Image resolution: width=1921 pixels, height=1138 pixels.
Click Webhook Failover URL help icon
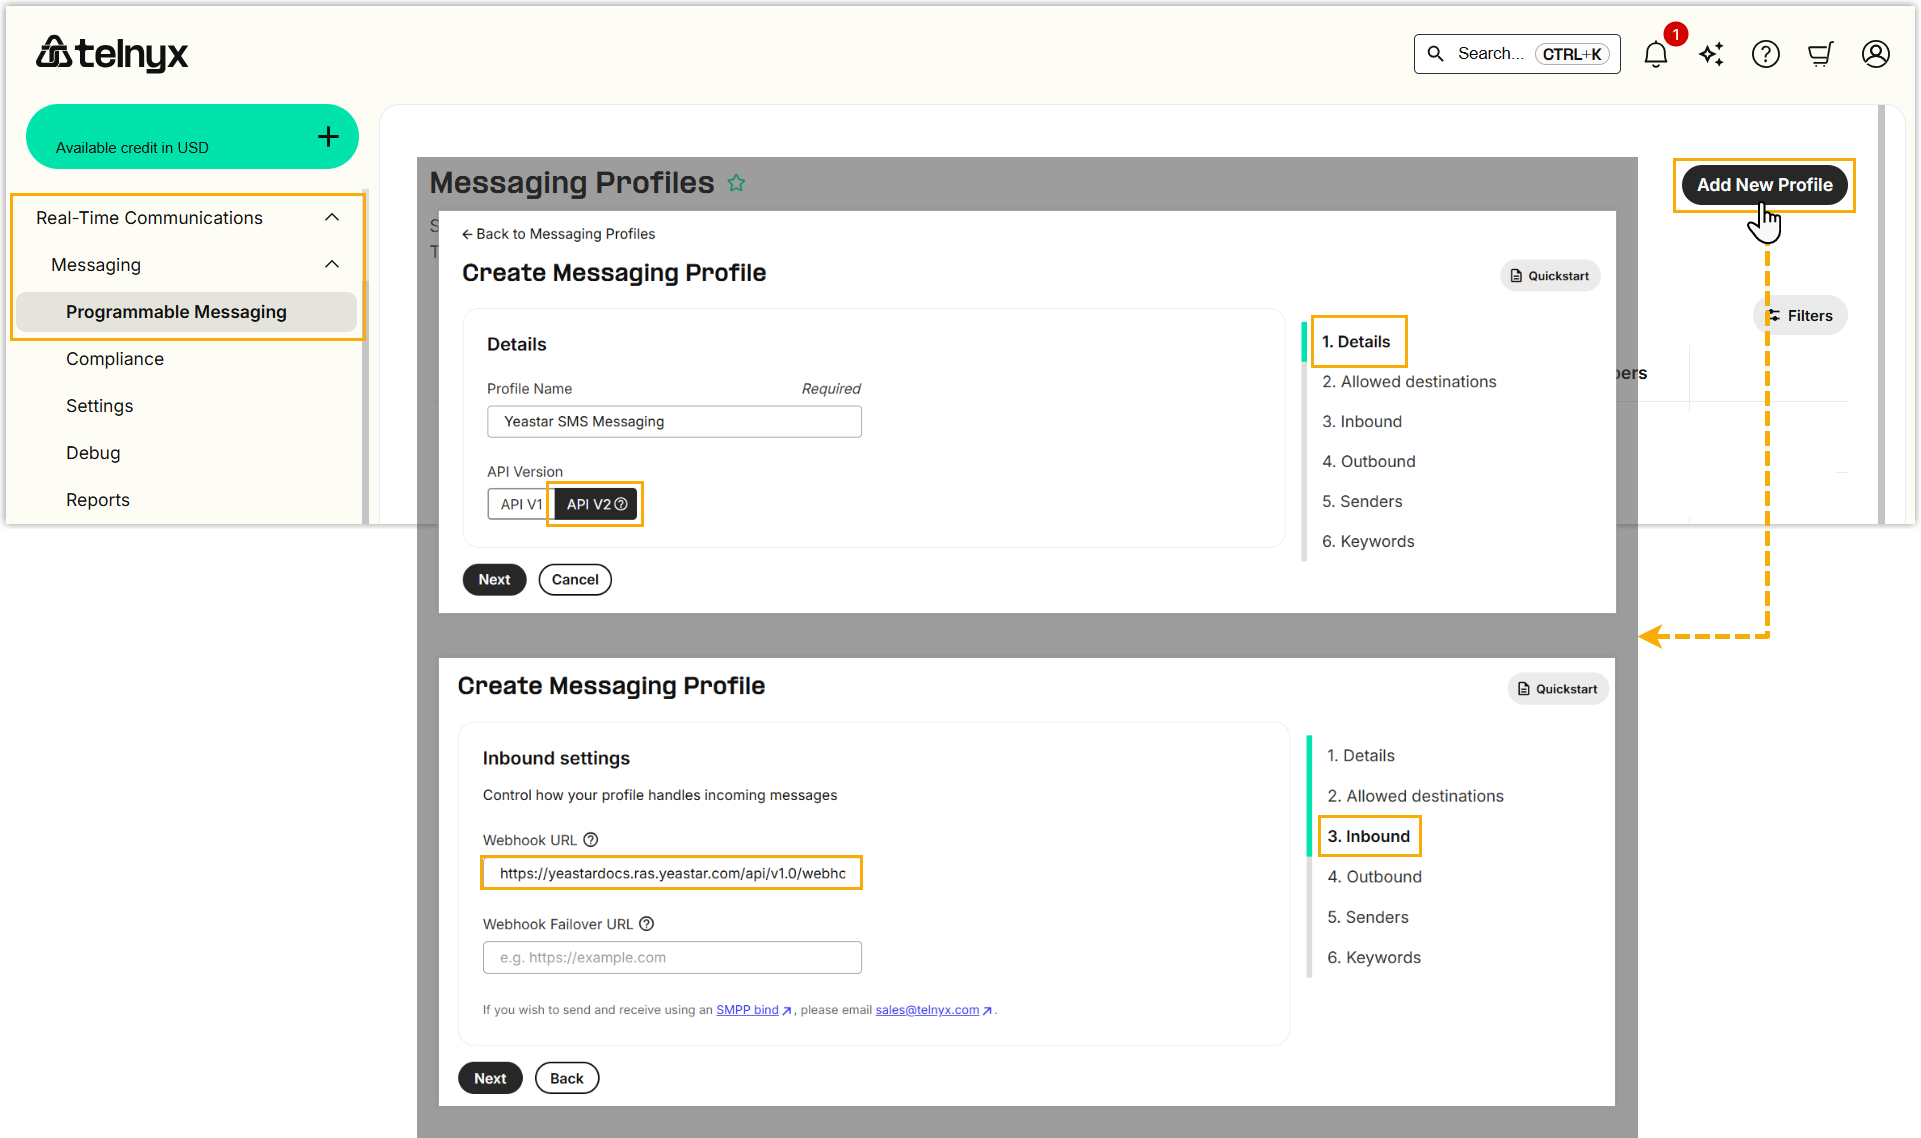coord(647,924)
